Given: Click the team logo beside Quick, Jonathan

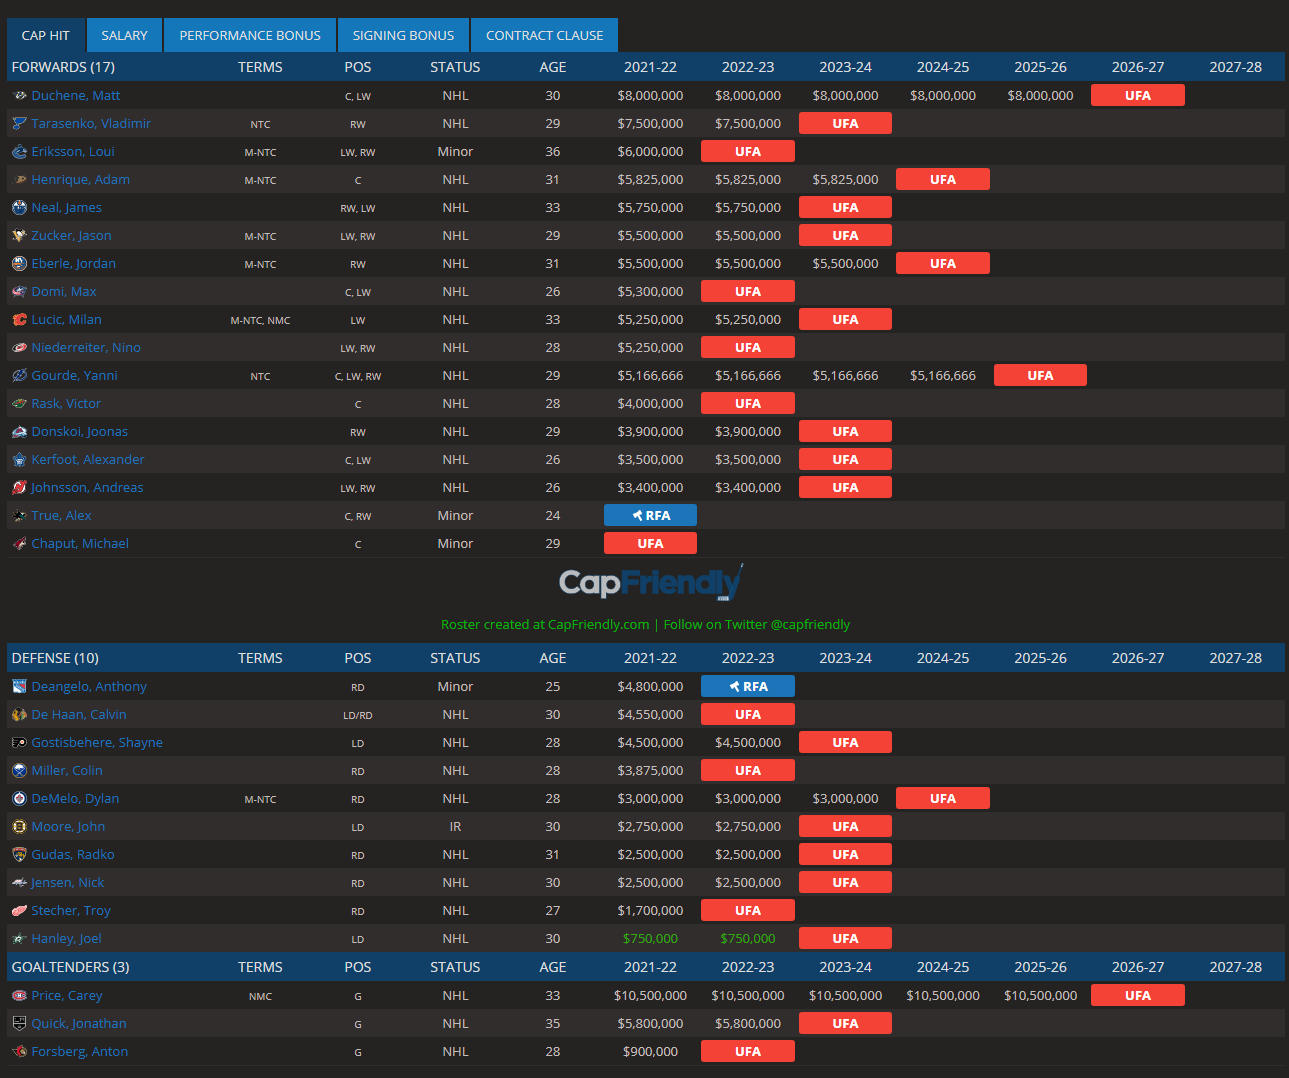Looking at the screenshot, I should click(x=19, y=1024).
